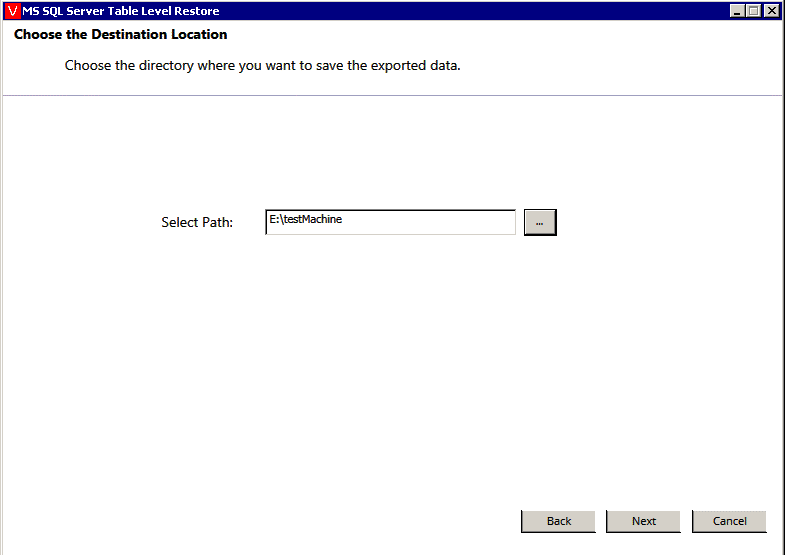Proceed with the Next button
The height and width of the screenshot is (555, 785).
(x=643, y=521)
